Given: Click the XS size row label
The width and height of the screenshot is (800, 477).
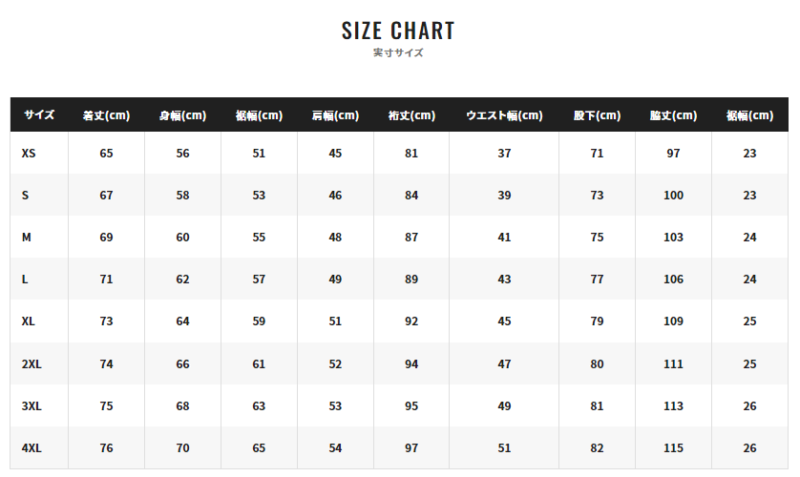Looking at the screenshot, I should [28, 153].
